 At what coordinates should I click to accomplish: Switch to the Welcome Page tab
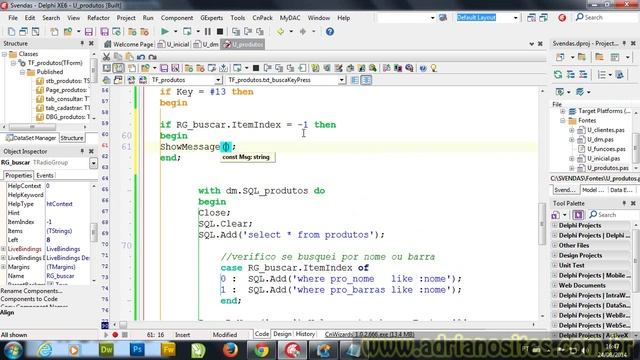(129, 44)
